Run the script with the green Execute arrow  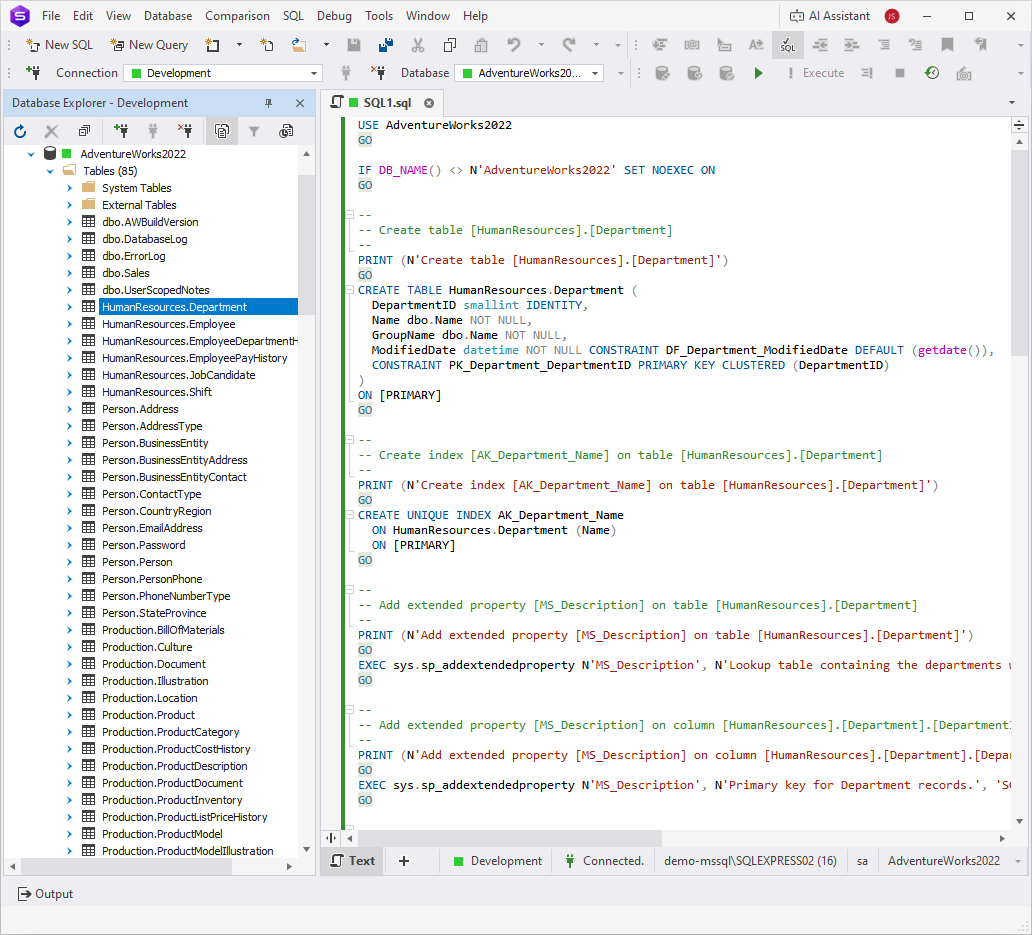click(759, 72)
